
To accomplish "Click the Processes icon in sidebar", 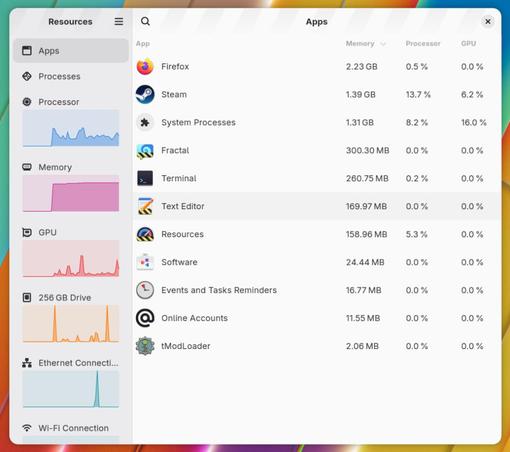I will coord(27,76).
